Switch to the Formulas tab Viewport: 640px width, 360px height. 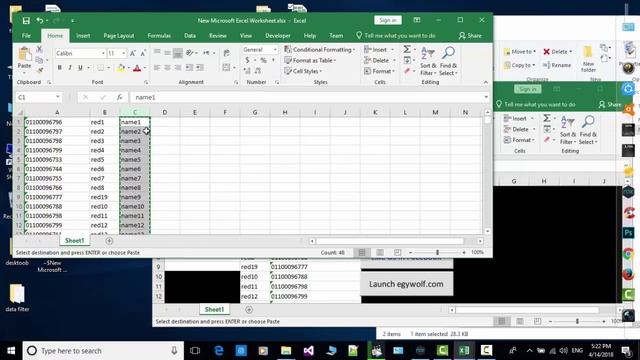pos(159,36)
